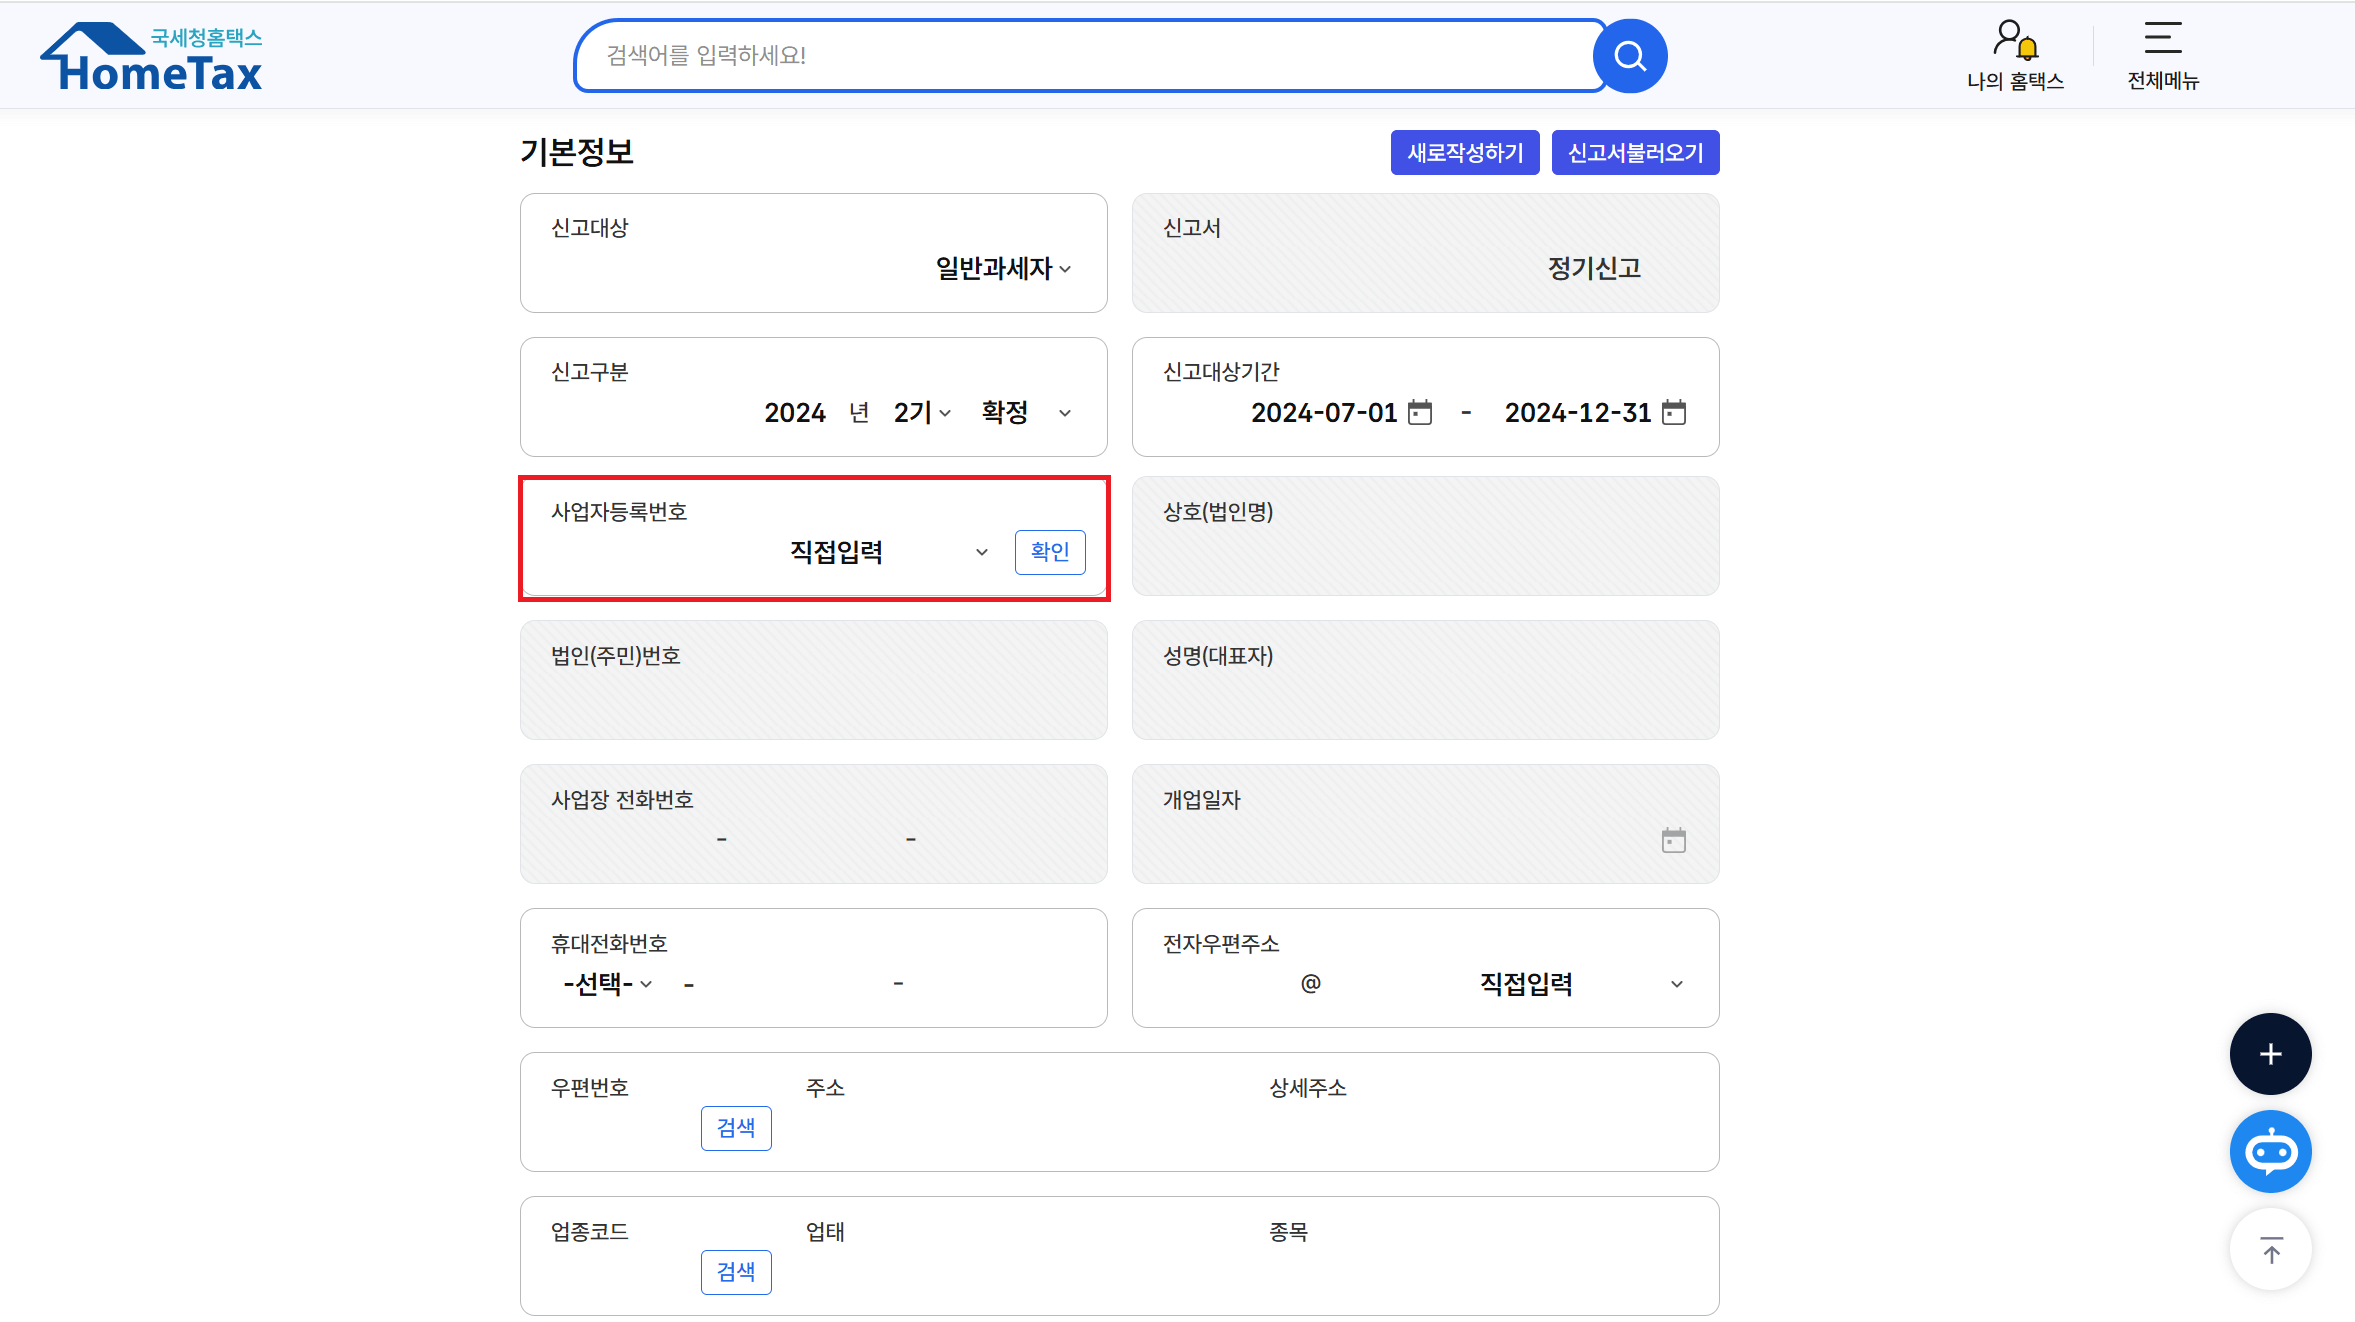Expand the 일반과세자 dropdown
This screenshot has height=1322, width=2355.
pos(1003,269)
